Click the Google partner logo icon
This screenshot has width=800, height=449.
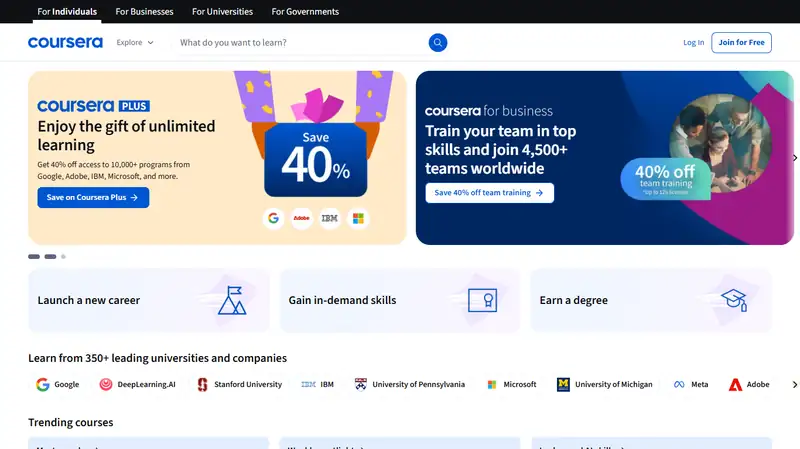coord(42,384)
